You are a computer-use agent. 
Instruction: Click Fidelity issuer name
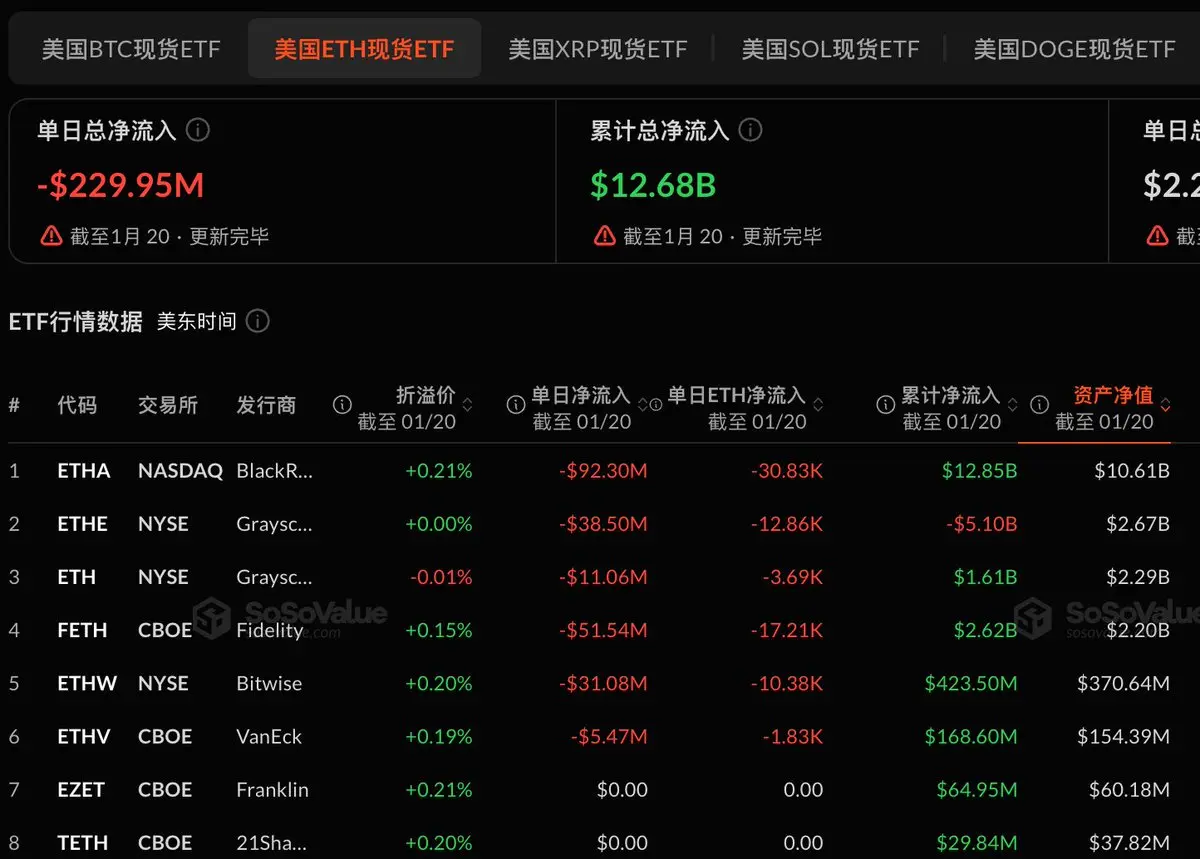pyautogui.click(x=270, y=630)
